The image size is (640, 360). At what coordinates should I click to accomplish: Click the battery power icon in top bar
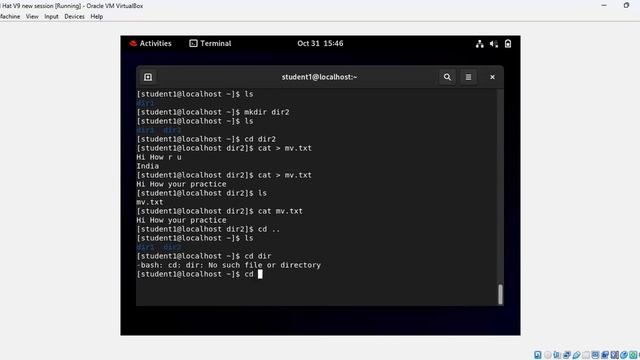508,44
